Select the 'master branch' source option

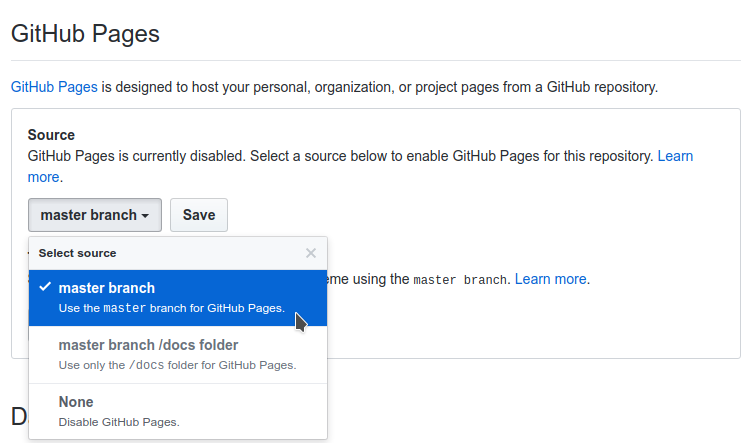[107, 288]
